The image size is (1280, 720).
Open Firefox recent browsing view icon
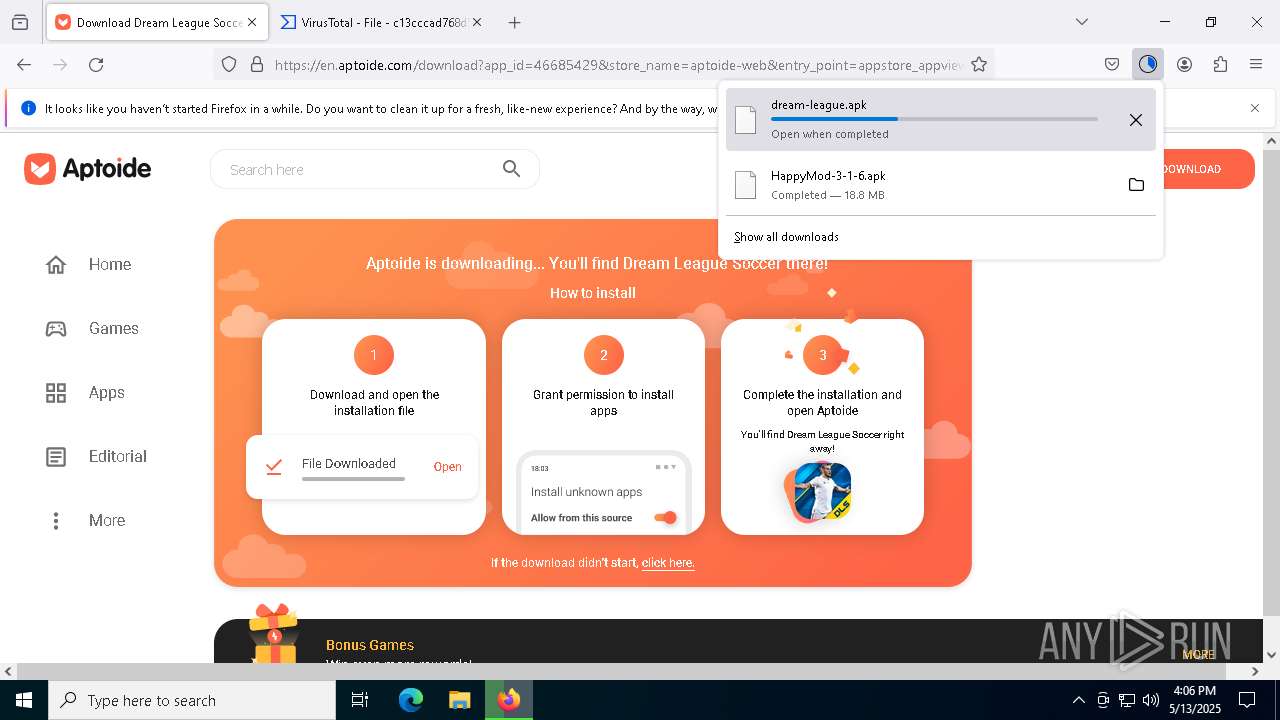point(20,22)
